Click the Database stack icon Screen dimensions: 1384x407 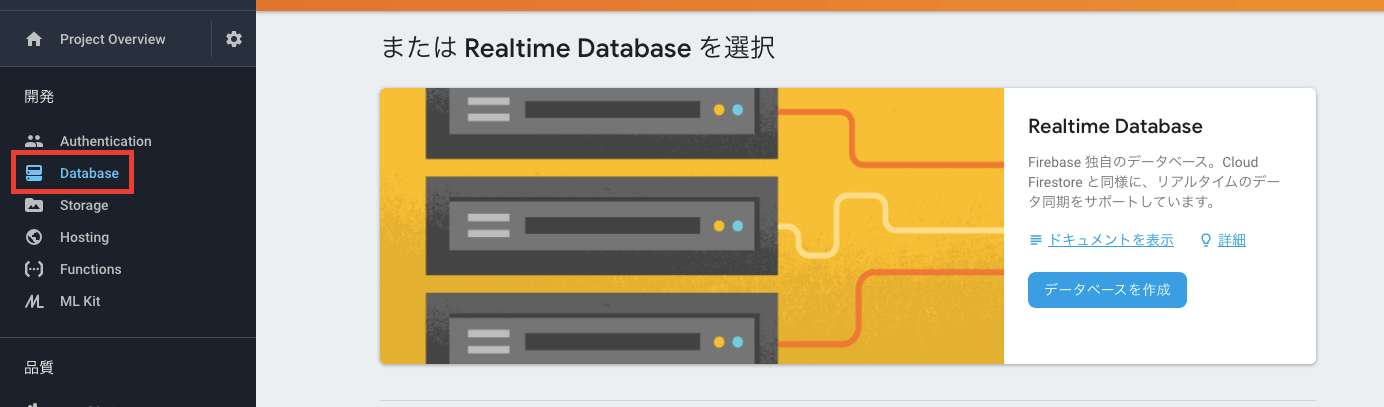click(34, 173)
